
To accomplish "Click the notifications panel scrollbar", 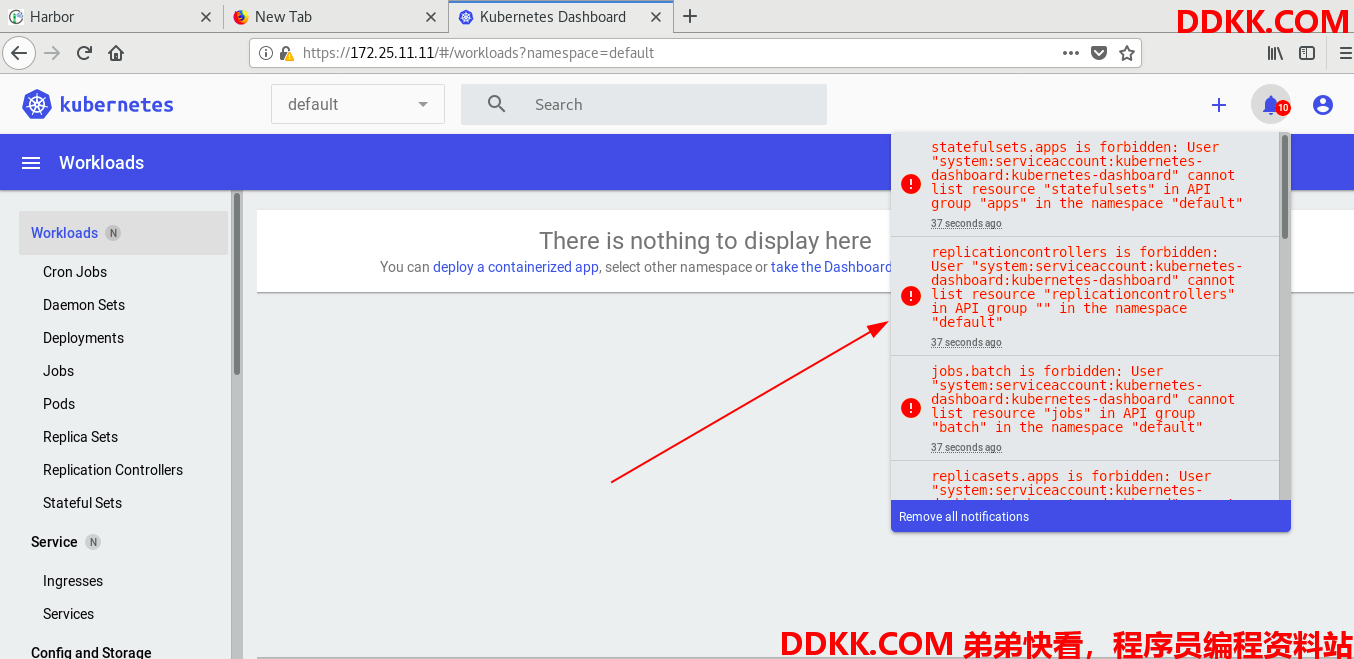I will coord(1285,187).
